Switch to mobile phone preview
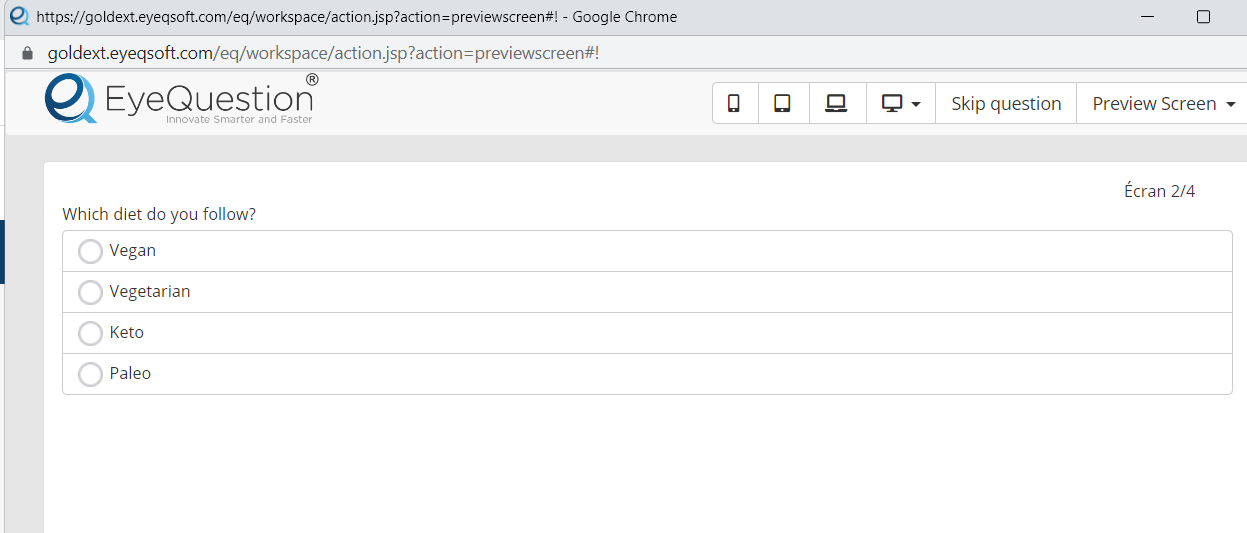The width and height of the screenshot is (1247, 533). (x=734, y=103)
